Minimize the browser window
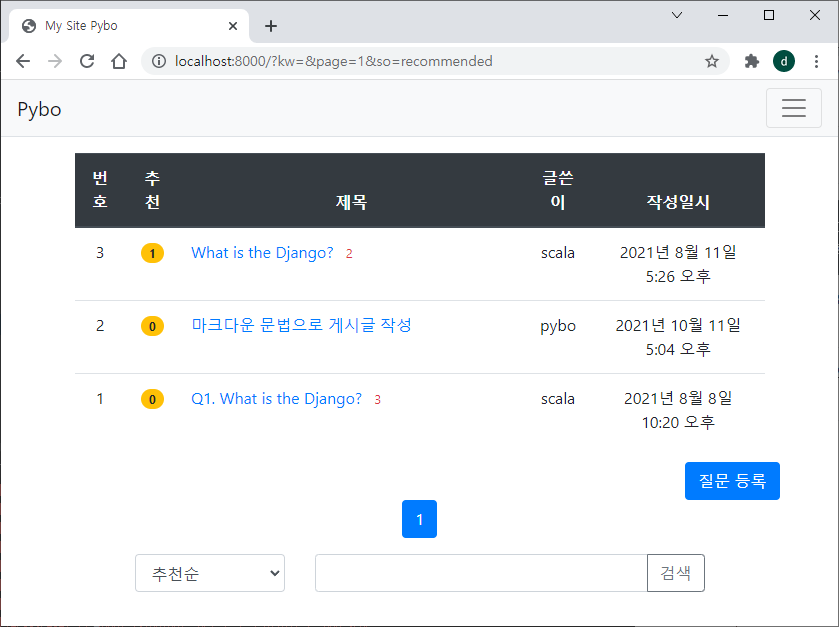The width and height of the screenshot is (839, 627). pos(723,15)
